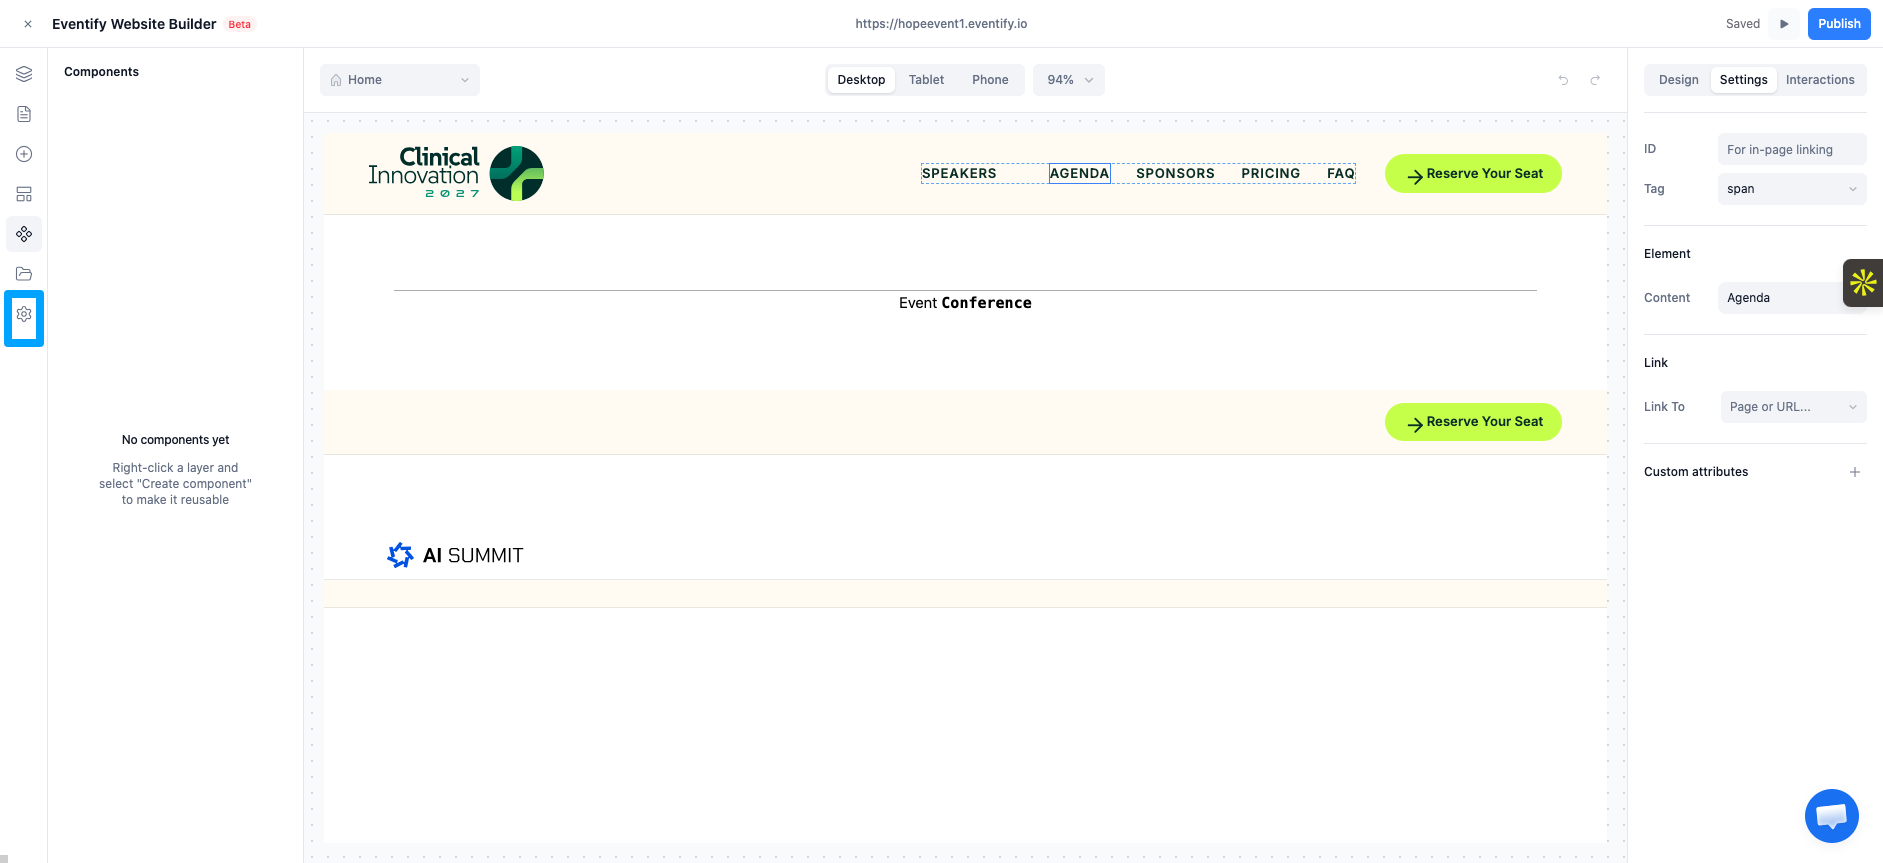The image size is (1883, 863).
Task: Open the Add element plus icon
Action: tap(24, 154)
